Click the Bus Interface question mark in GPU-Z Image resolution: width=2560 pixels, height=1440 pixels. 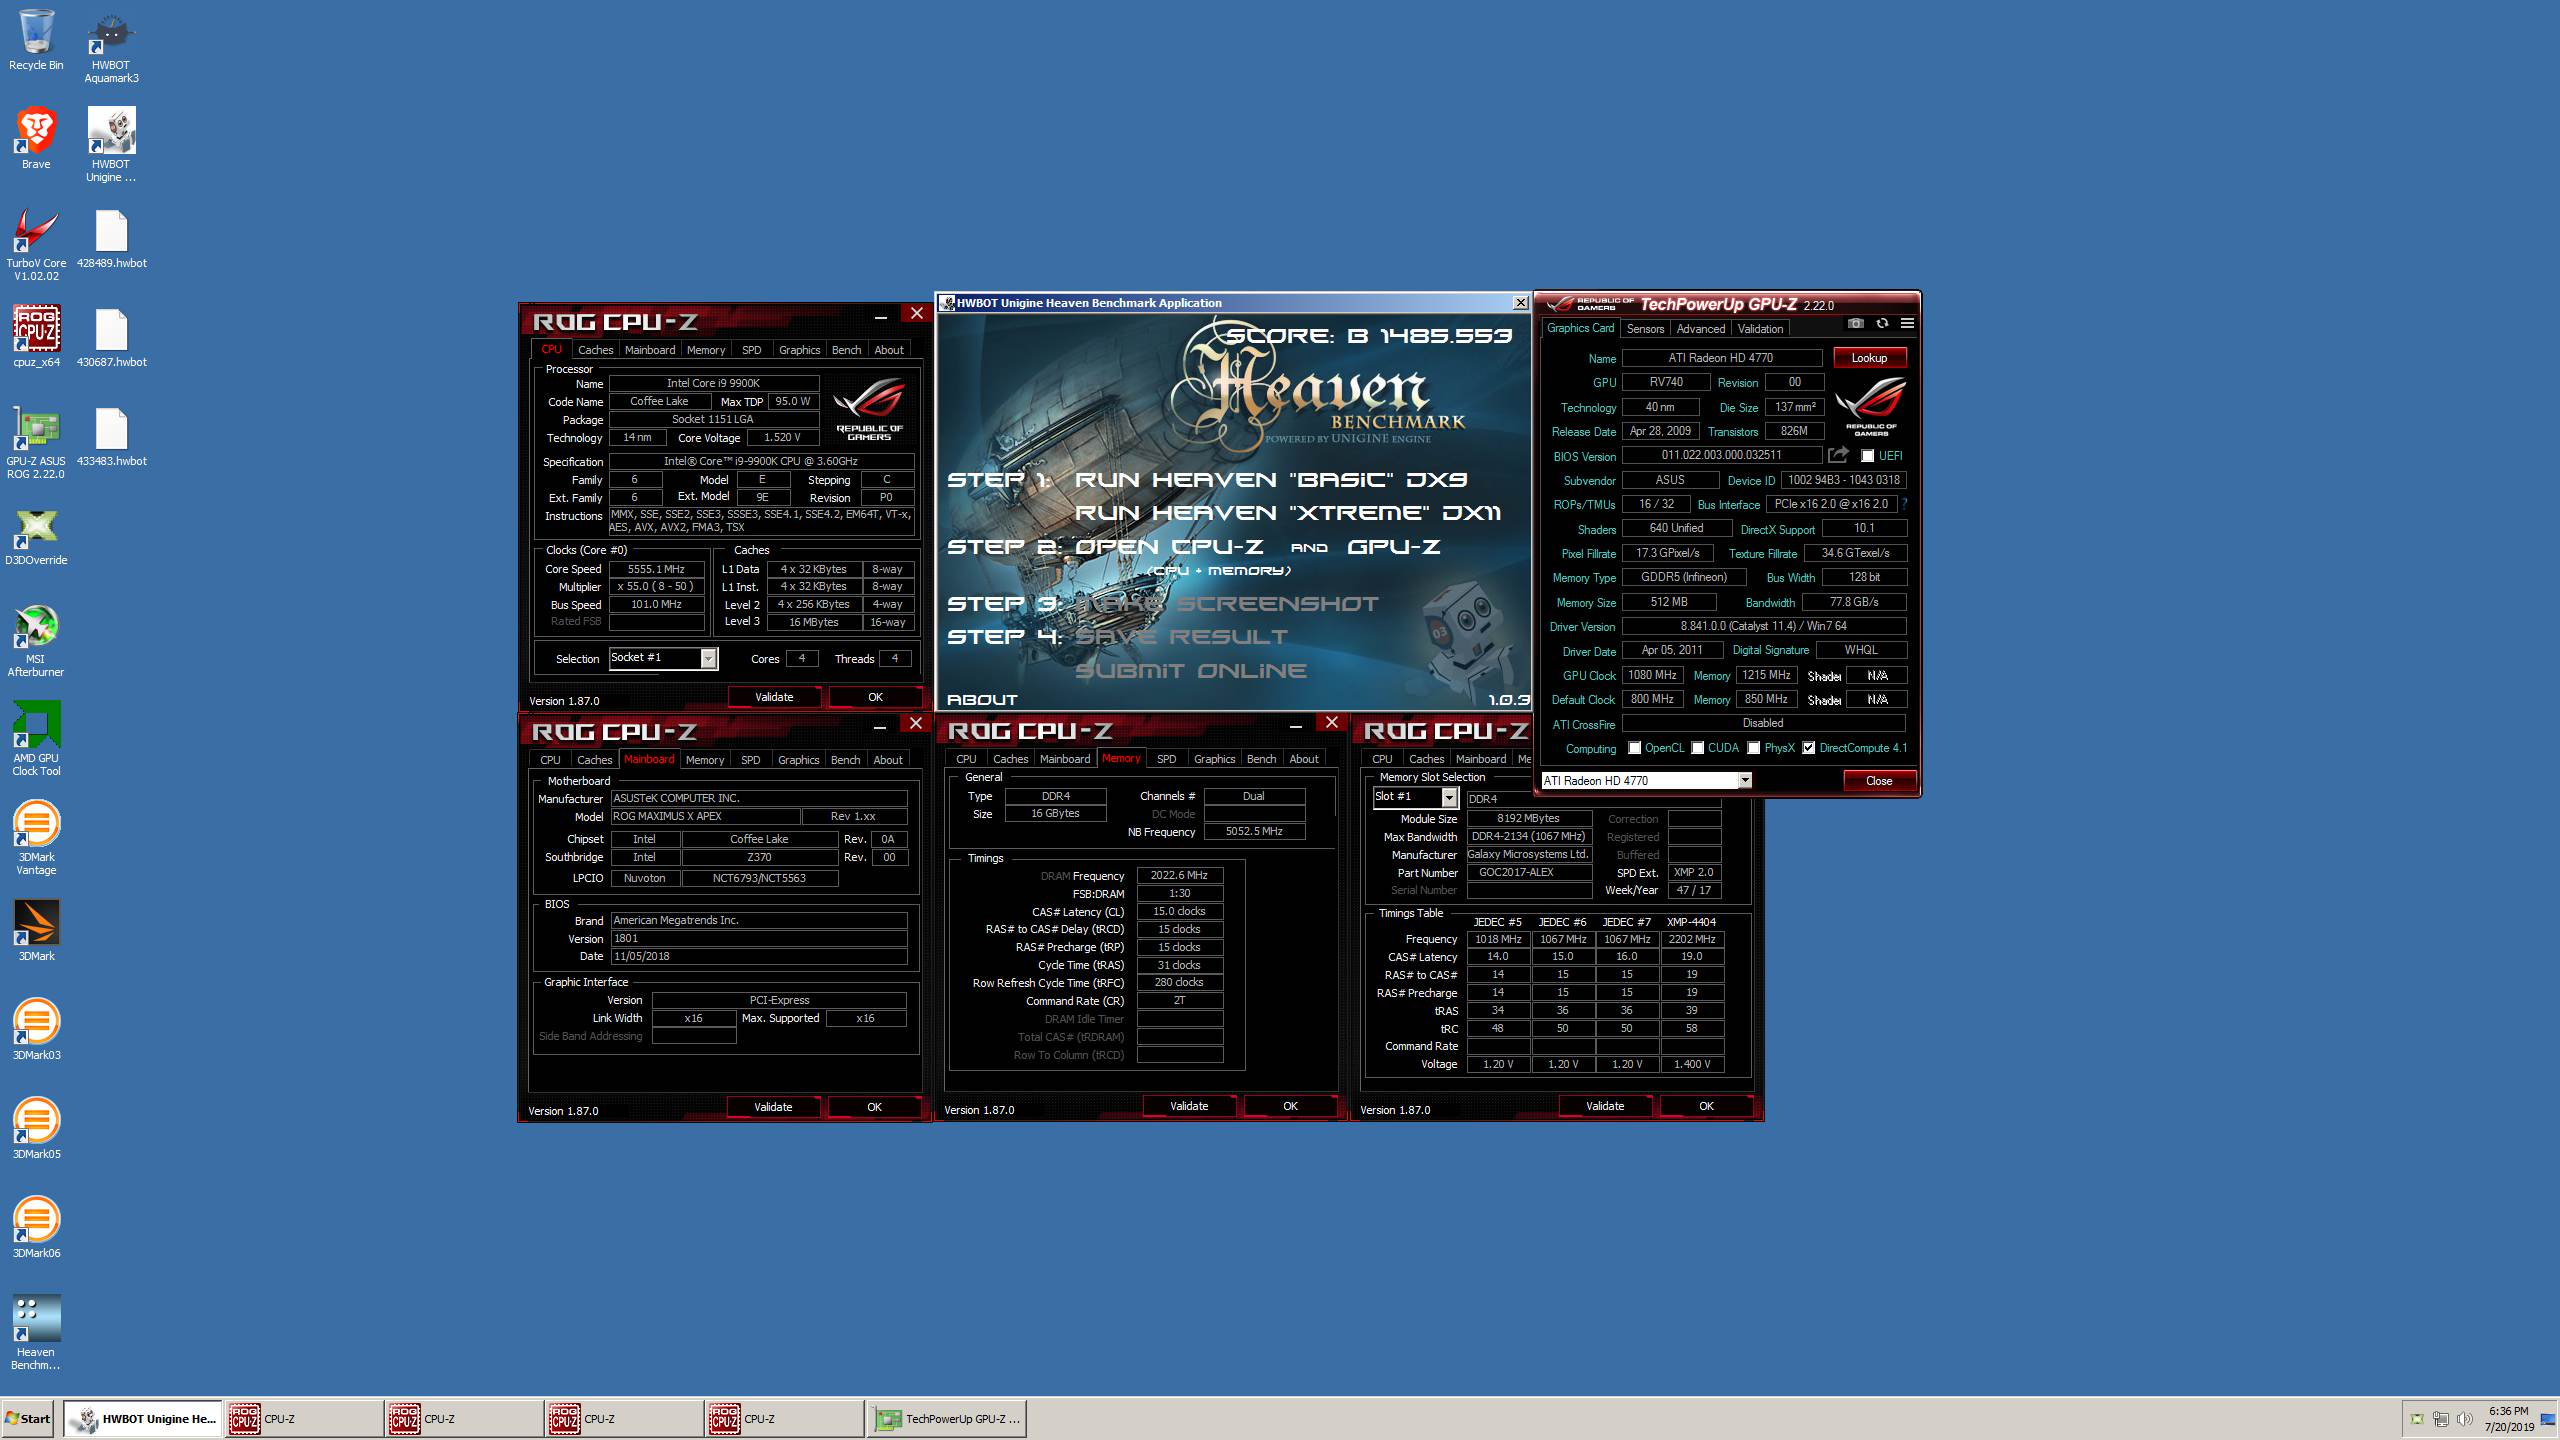pyautogui.click(x=1904, y=504)
